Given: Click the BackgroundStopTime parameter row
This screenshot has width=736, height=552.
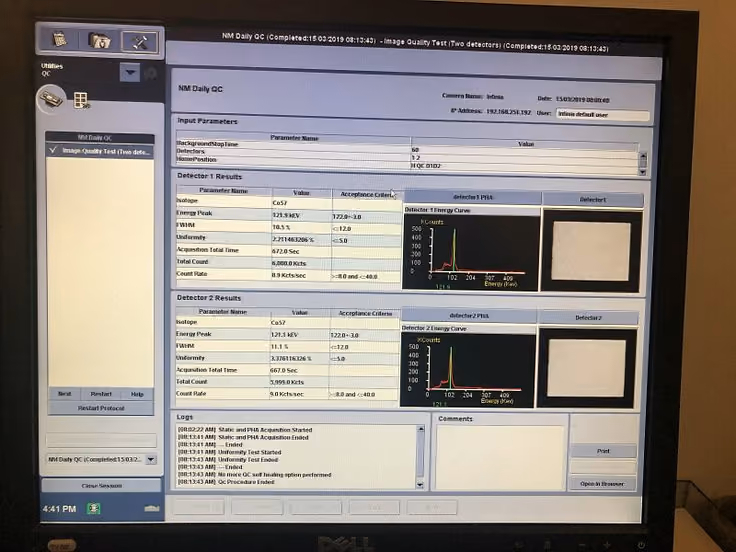Looking at the screenshot, I should 406,147.
